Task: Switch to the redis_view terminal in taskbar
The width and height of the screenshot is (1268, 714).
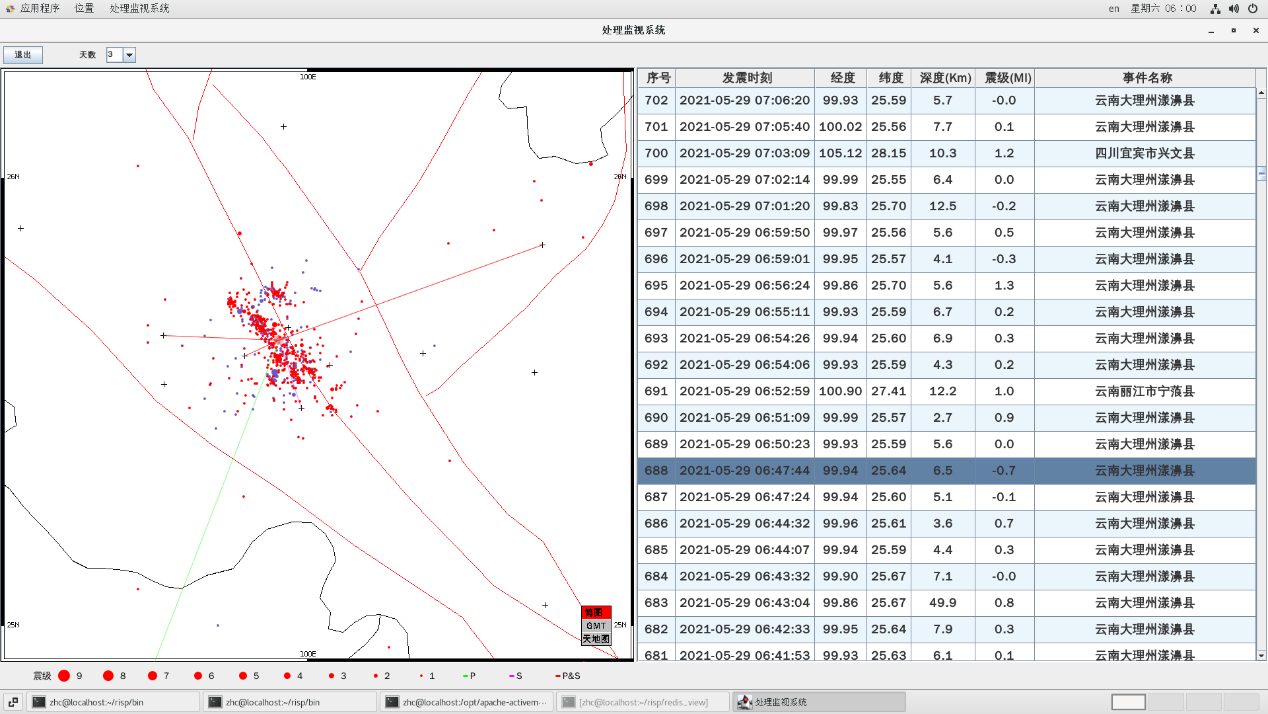Action: [x=643, y=702]
